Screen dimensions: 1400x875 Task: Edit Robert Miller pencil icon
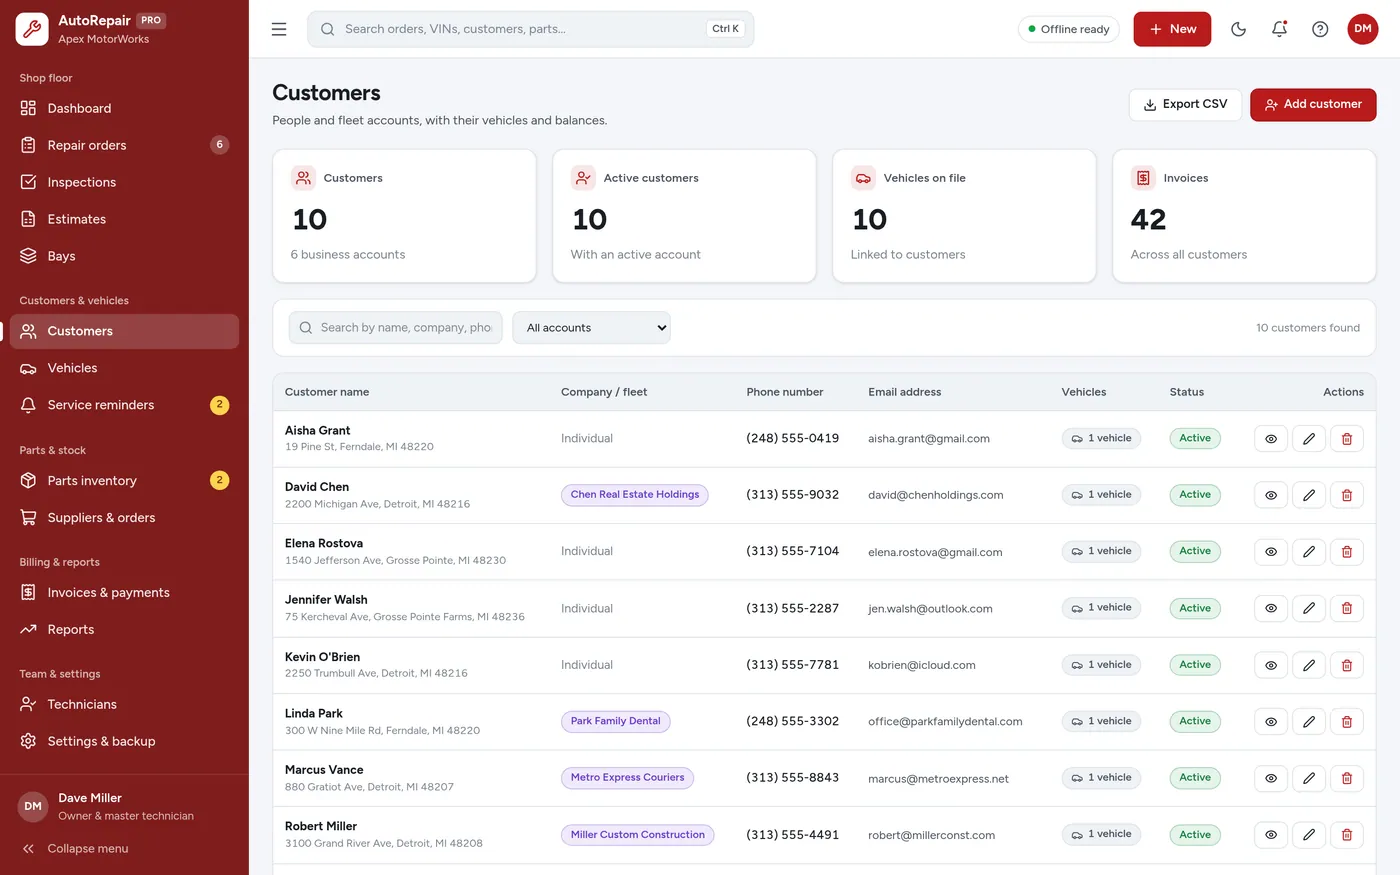[1308, 835]
